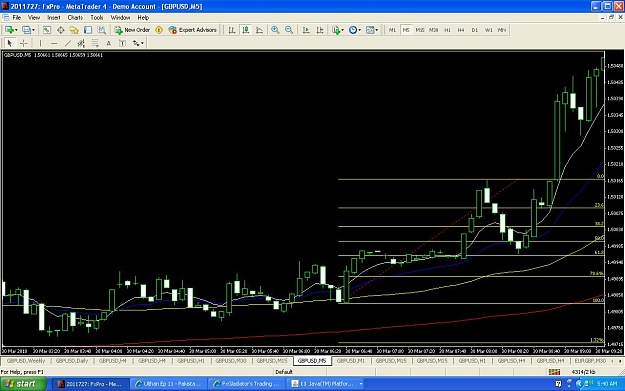Toggle chart auto scroll
This screenshot has height=391, width=625.
[306, 30]
